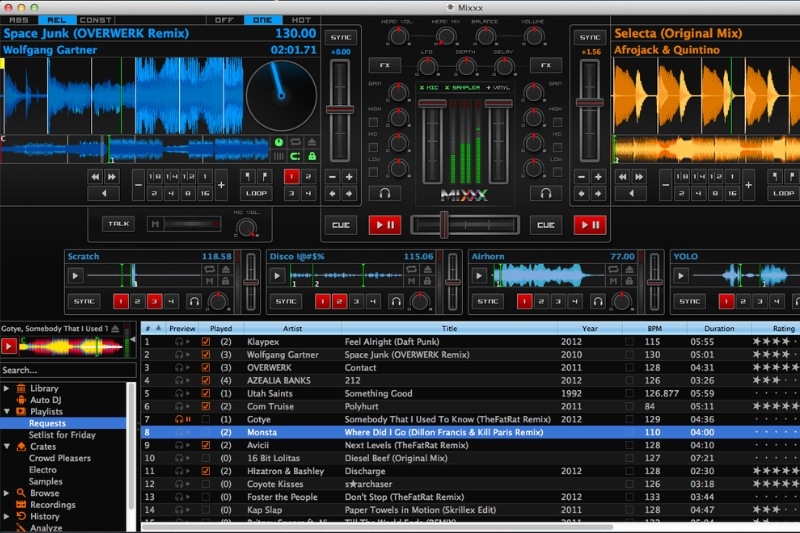Viewport: 800px width, 533px height.
Task: Toggle right channel MID kill checkbox
Action: pyautogui.click(x=558, y=147)
